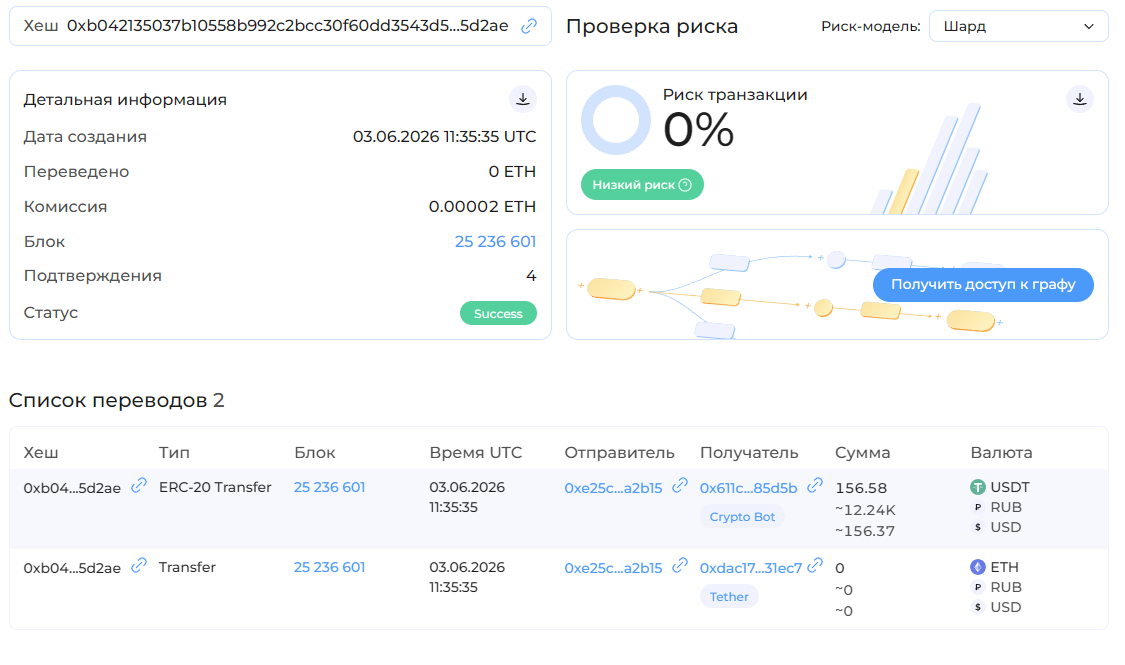1125x665 pixels.
Task: Click the Валюта column header
Action: coord(1001,453)
